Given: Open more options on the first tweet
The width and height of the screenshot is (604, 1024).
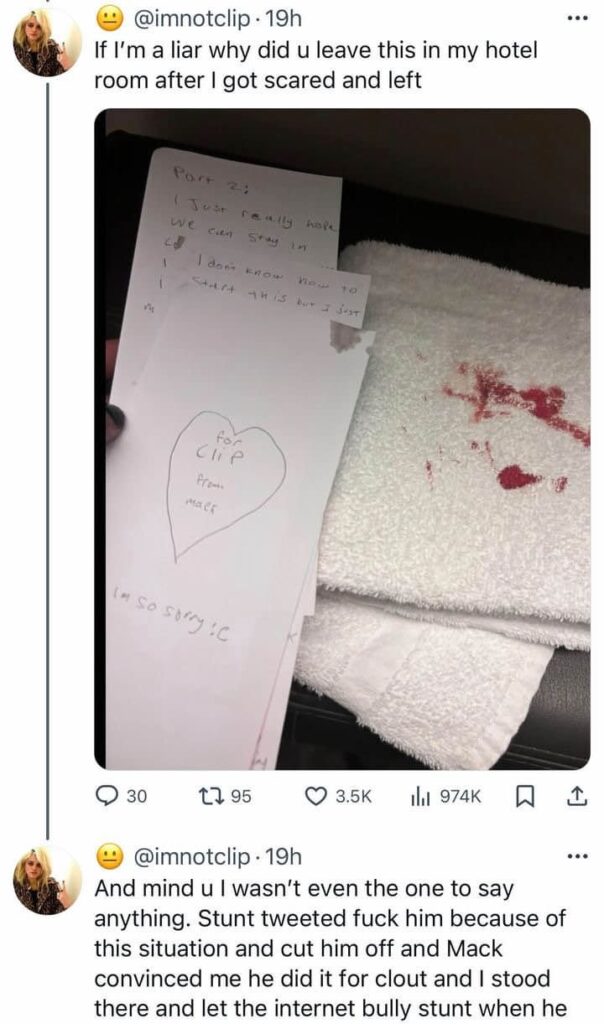Looking at the screenshot, I should click(x=575, y=19).
